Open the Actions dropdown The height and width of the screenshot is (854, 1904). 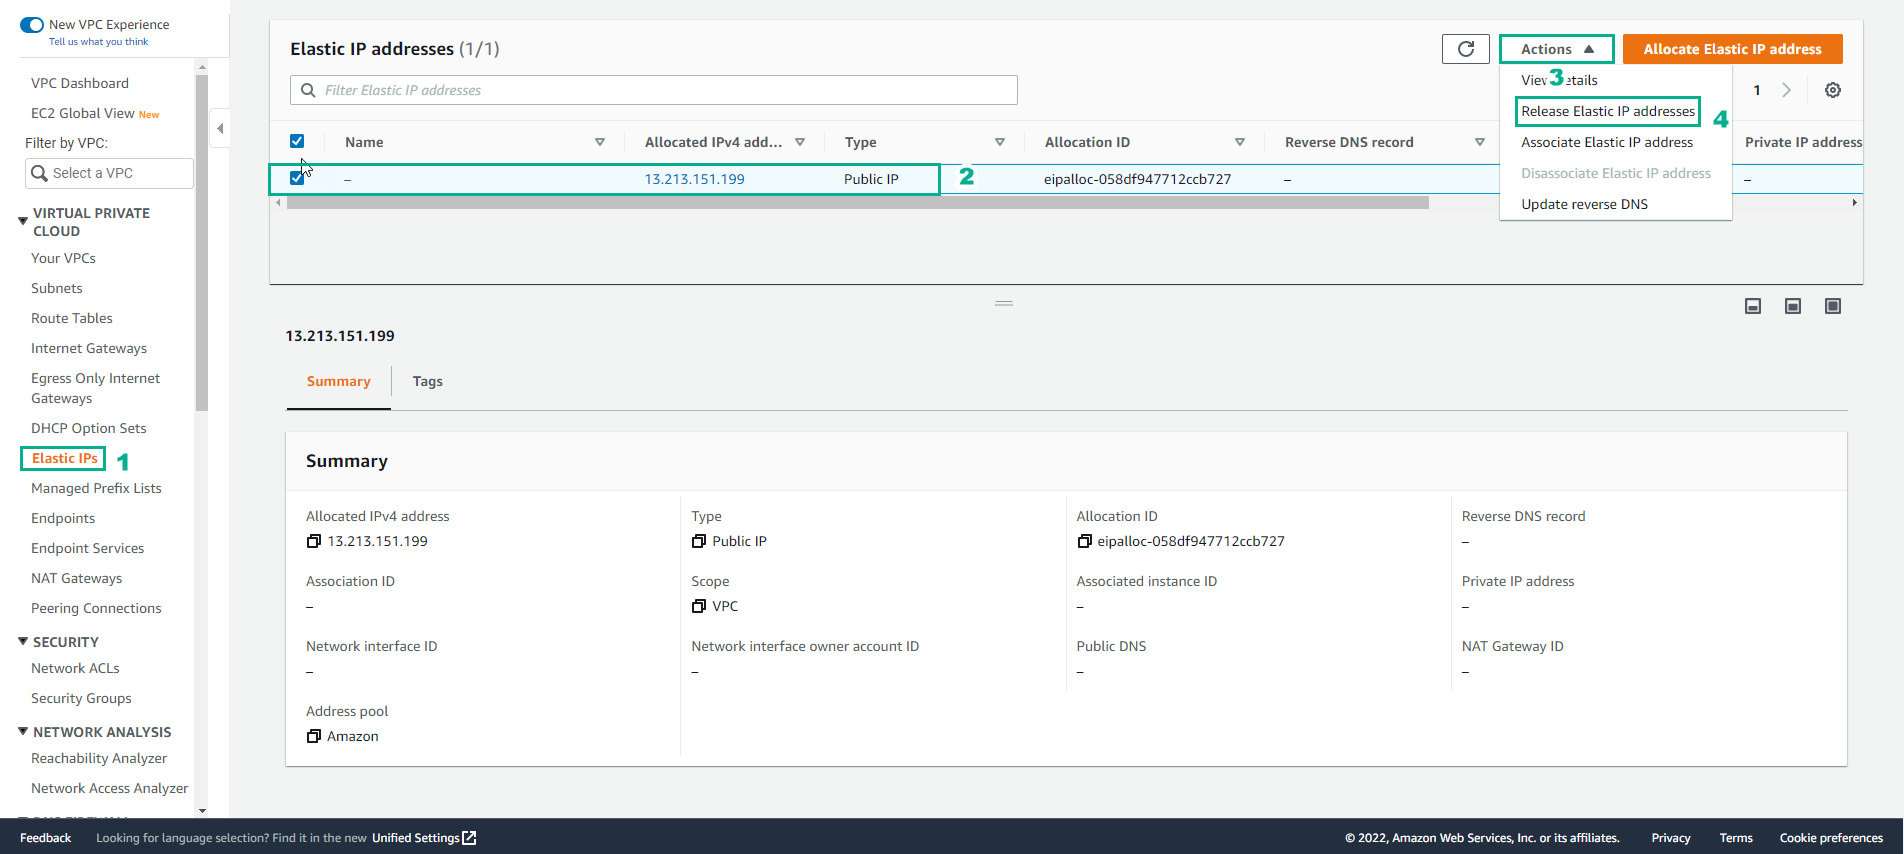(x=1557, y=49)
